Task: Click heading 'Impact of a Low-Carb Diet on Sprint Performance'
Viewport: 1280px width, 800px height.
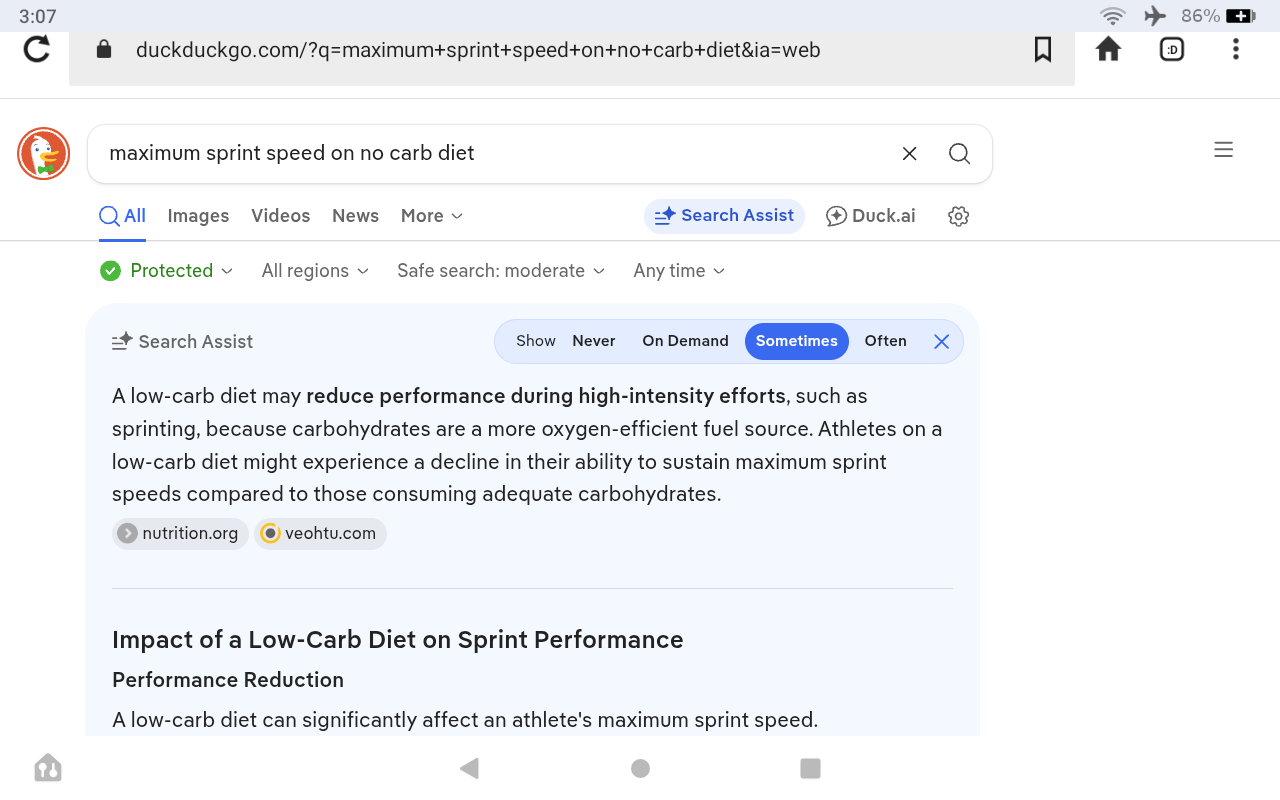Action: click(398, 640)
